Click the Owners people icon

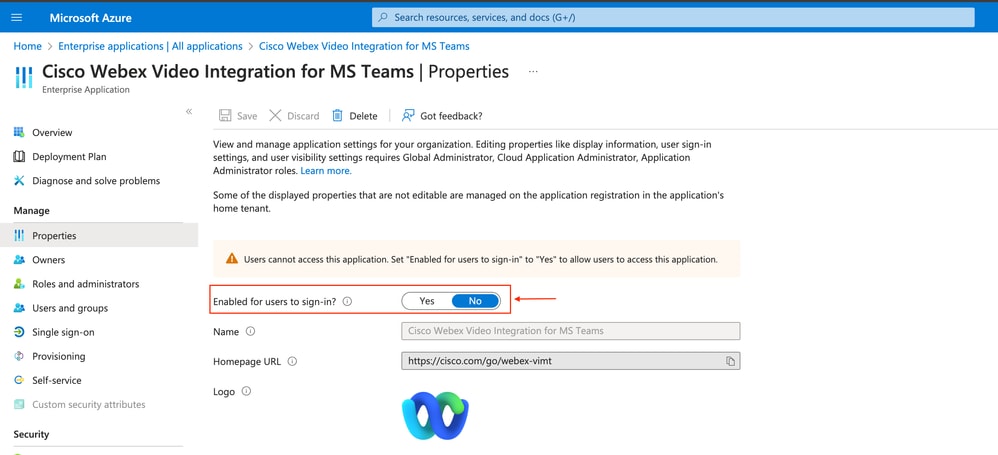(x=19, y=260)
